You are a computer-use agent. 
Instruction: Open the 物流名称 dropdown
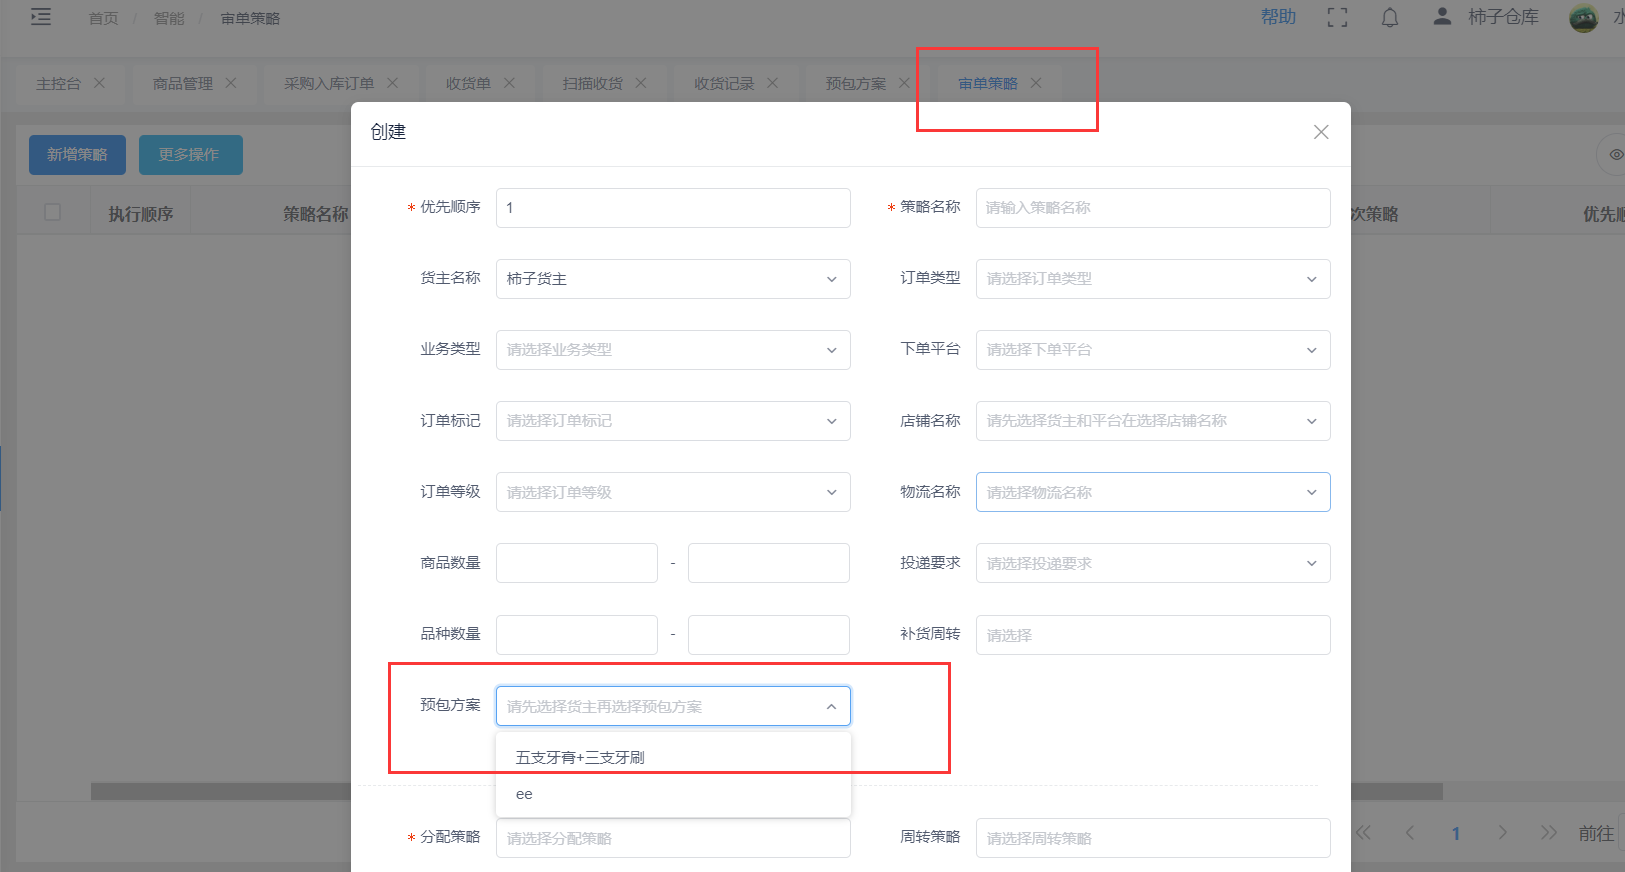pyautogui.click(x=1153, y=492)
